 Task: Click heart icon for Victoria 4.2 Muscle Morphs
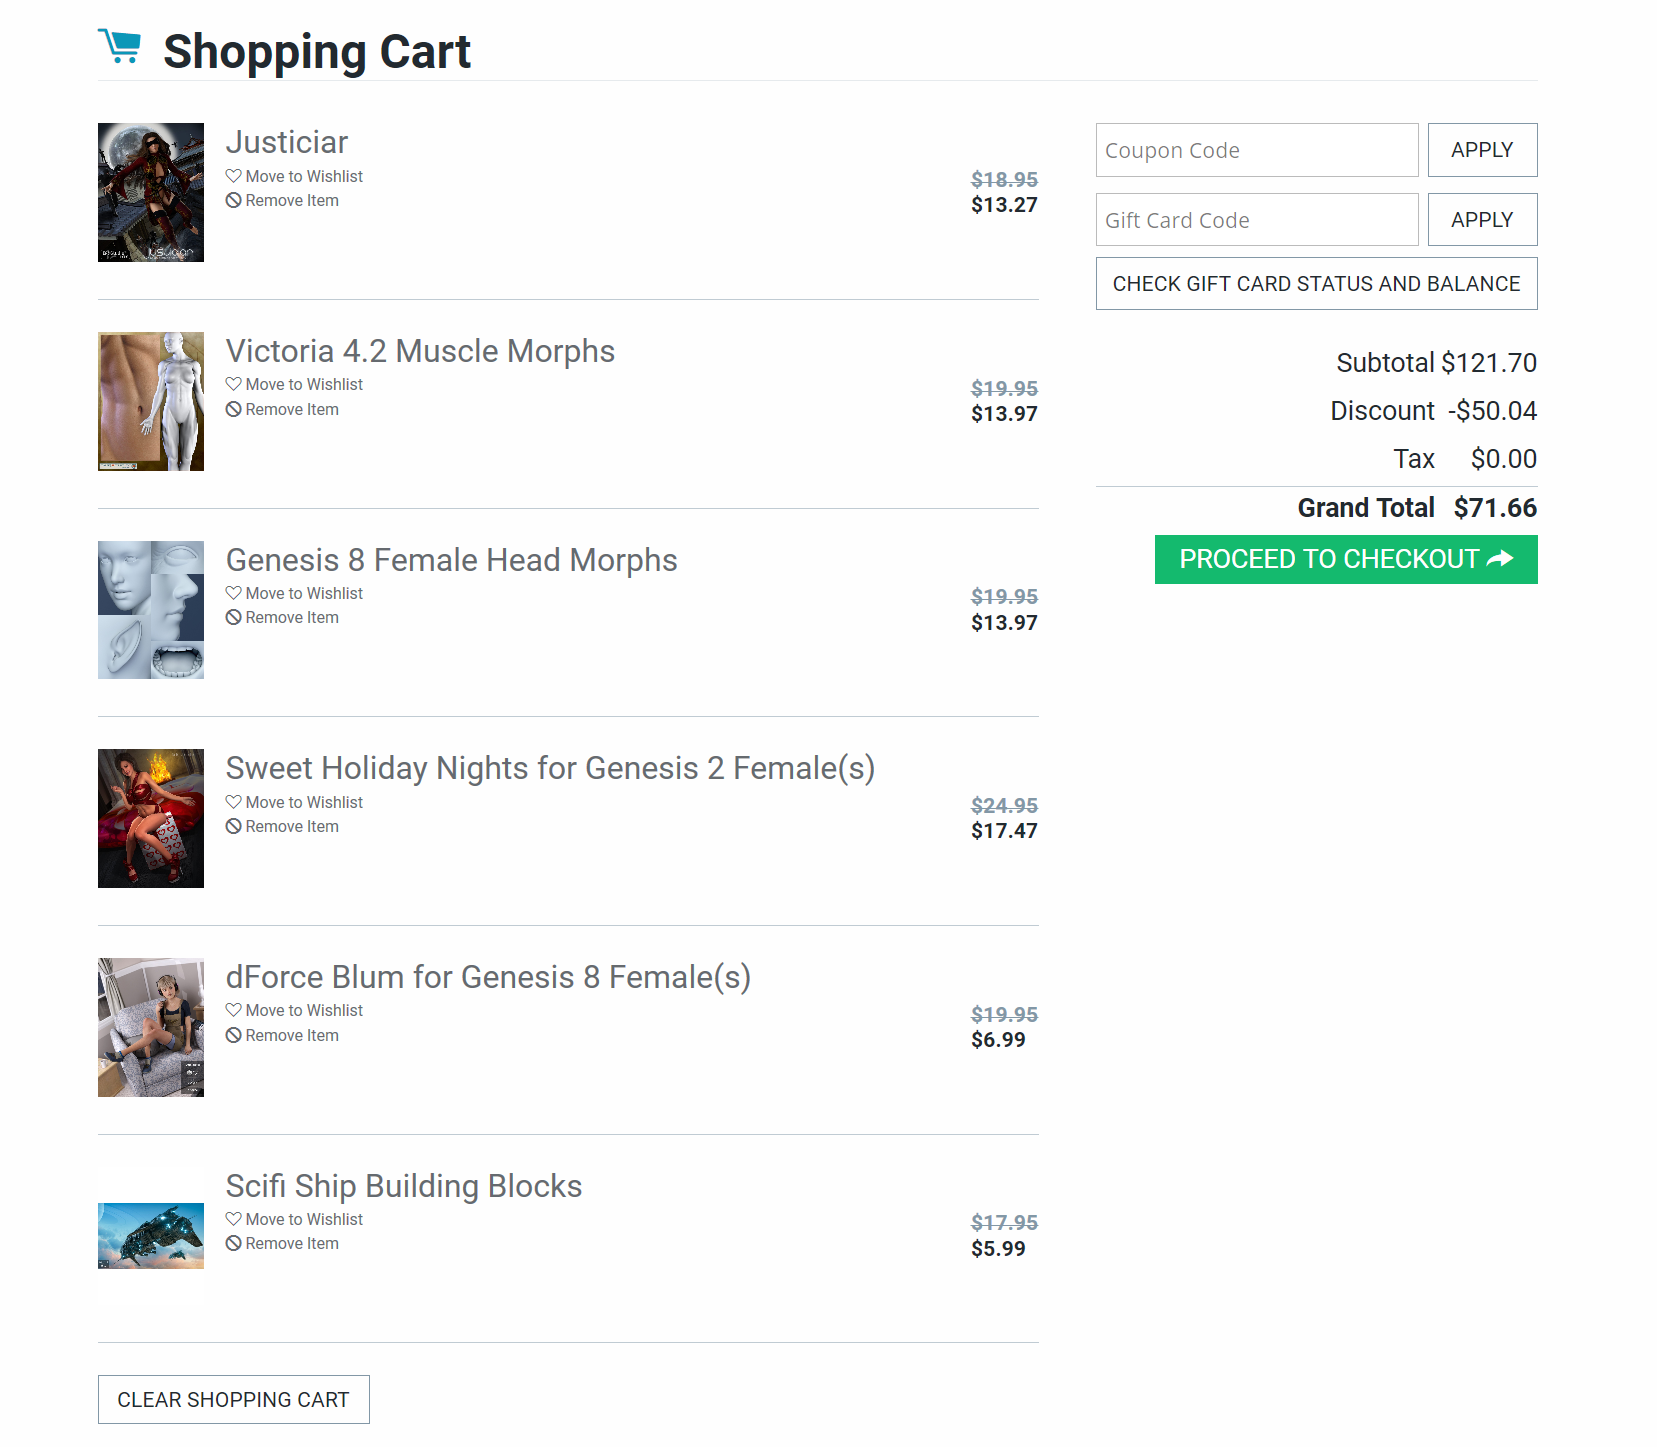pos(233,384)
